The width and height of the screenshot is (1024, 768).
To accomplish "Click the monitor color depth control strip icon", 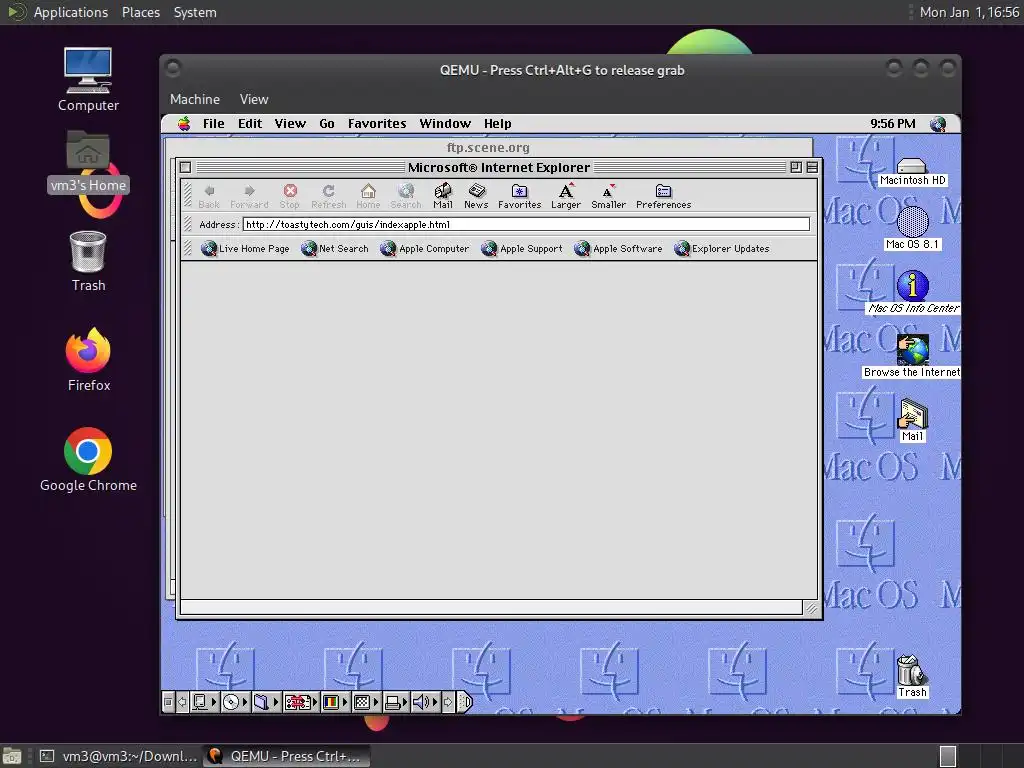I will point(334,703).
